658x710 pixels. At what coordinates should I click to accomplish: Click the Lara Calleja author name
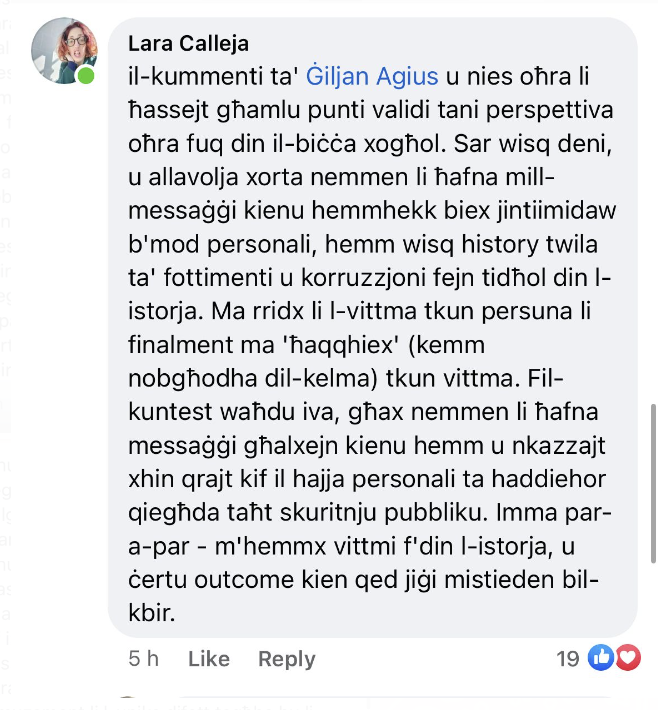click(x=188, y=44)
